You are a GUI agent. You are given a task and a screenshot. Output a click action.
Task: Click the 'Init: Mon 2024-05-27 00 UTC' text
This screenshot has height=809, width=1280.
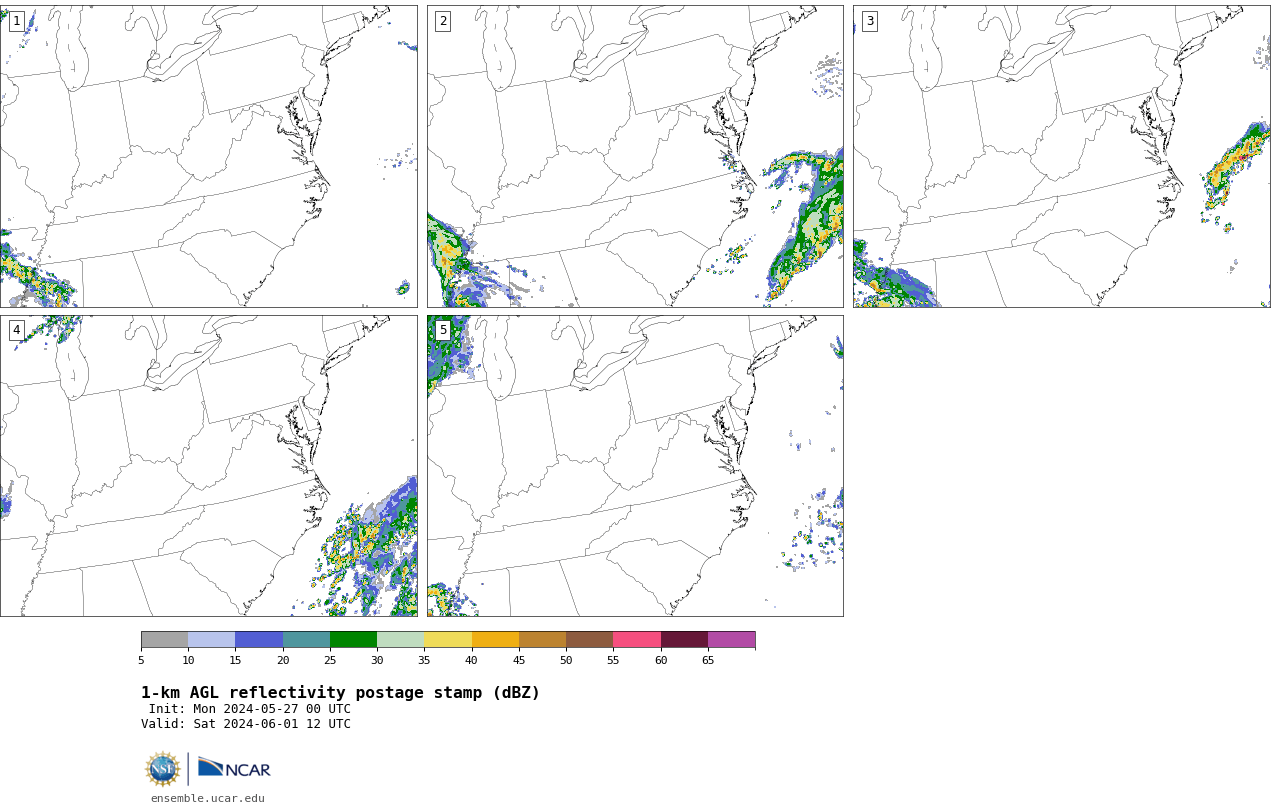[250, 709]
